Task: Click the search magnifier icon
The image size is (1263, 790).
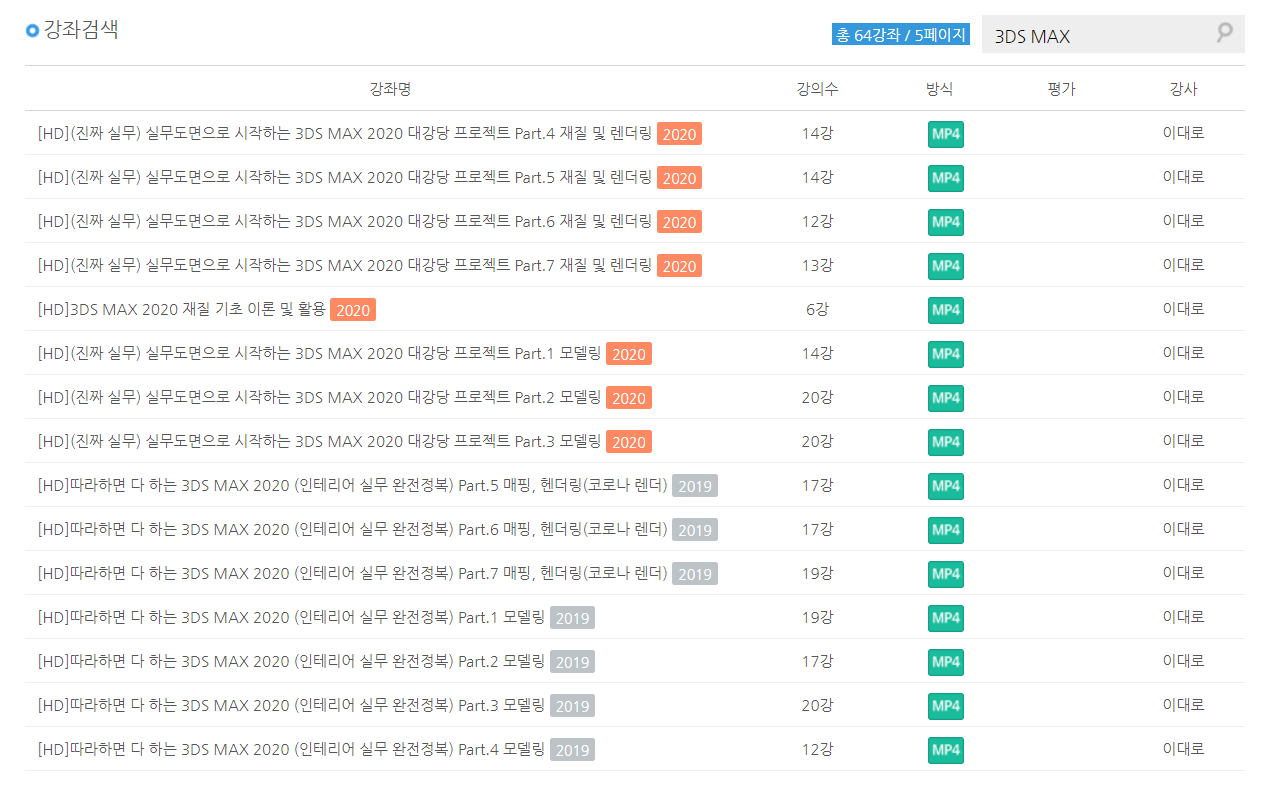Action: click(1224, 34)
